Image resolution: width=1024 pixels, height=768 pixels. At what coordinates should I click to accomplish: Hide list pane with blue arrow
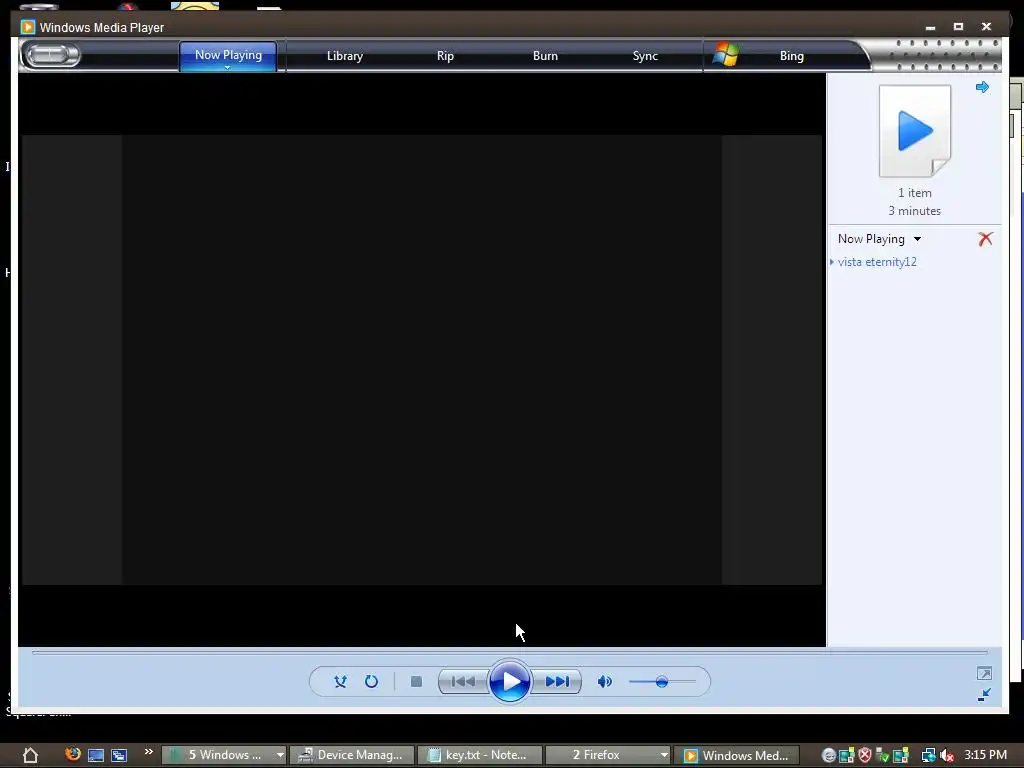[x=982, y=87]
